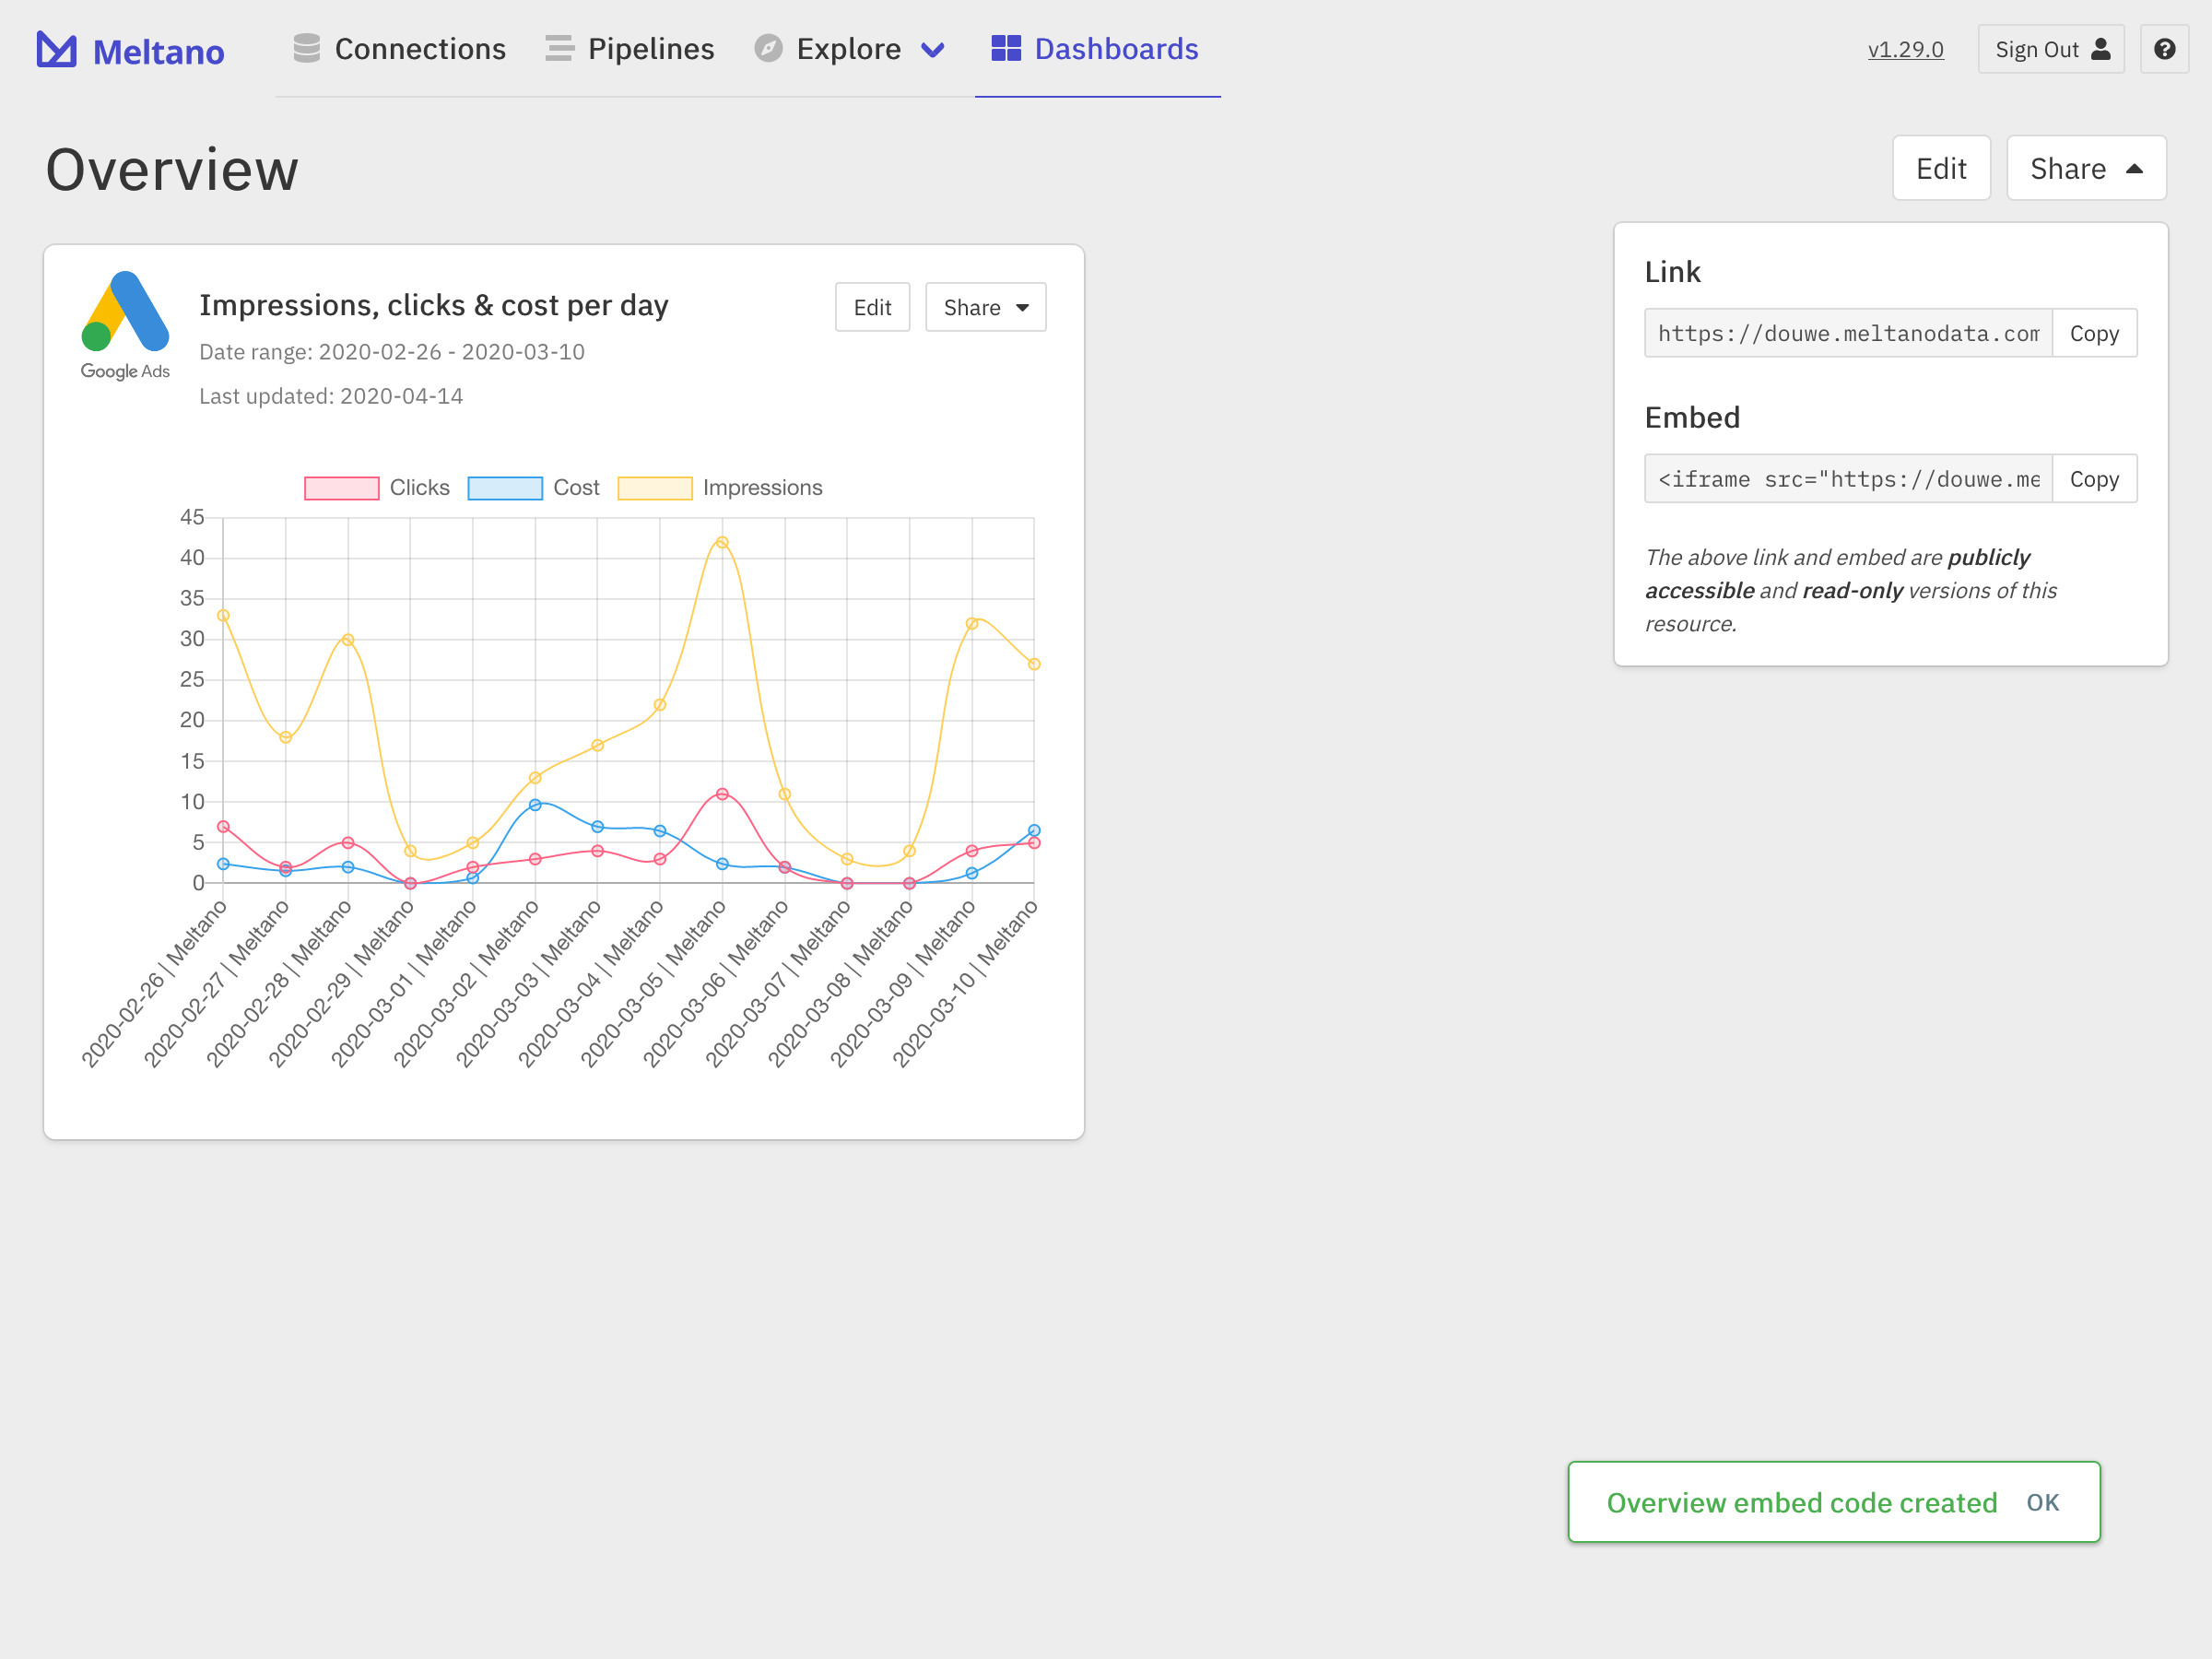Click the user icon in Sign Out
The width and height of the screenshot is (2212, 1659).
[x=2101, y=49]
